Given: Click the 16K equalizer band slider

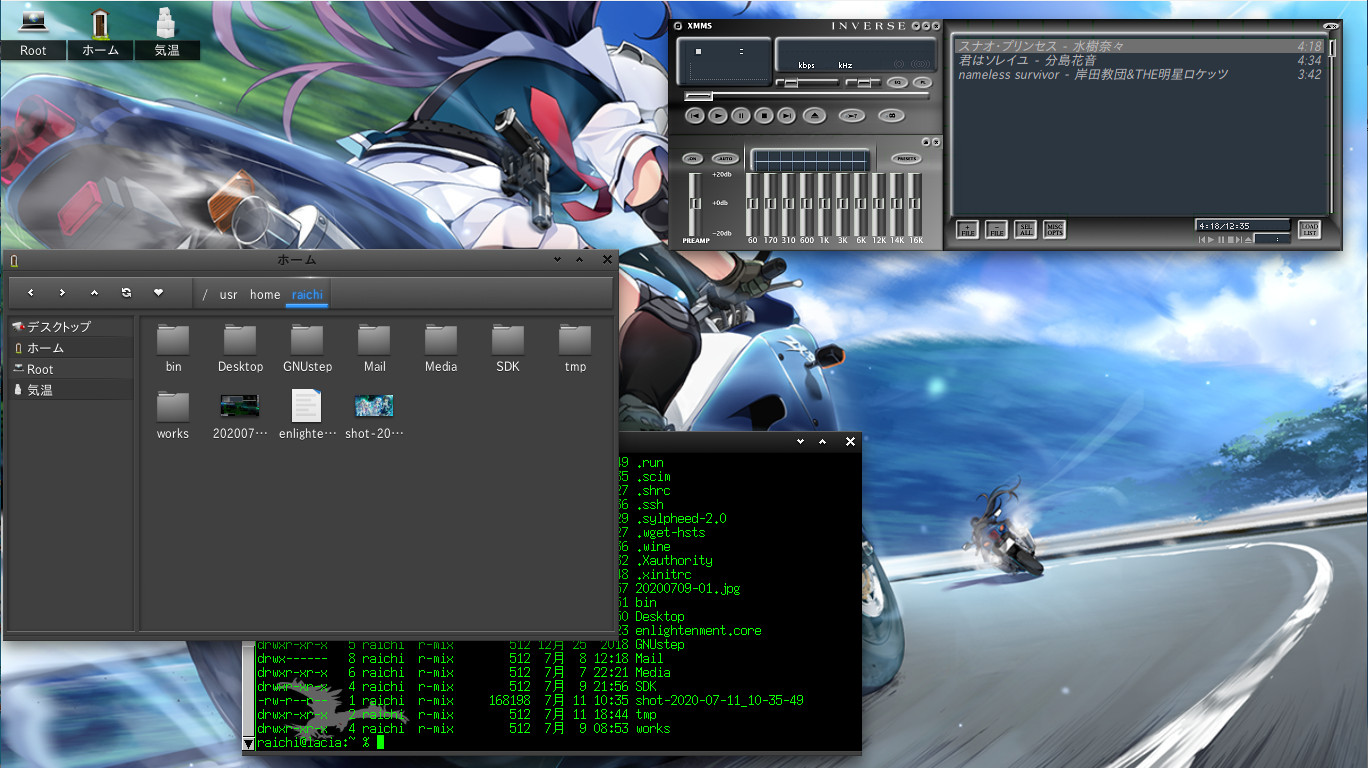Looking at the screenshot, I should (916, 204).
